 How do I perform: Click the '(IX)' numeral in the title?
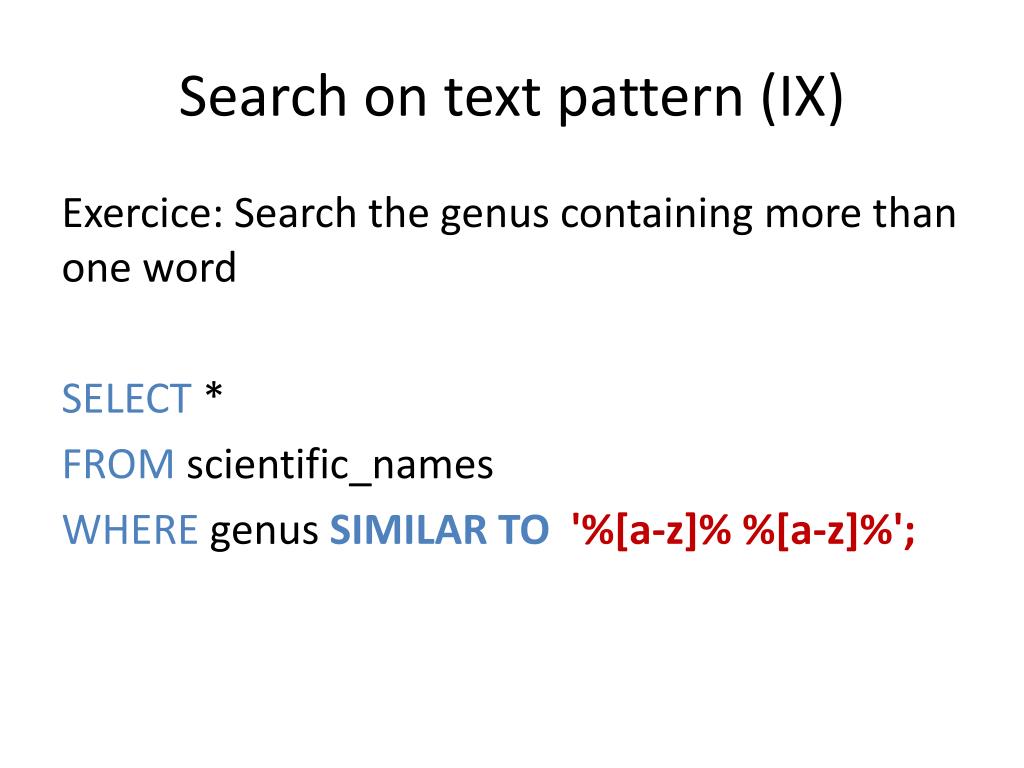[x=803, y=97]
